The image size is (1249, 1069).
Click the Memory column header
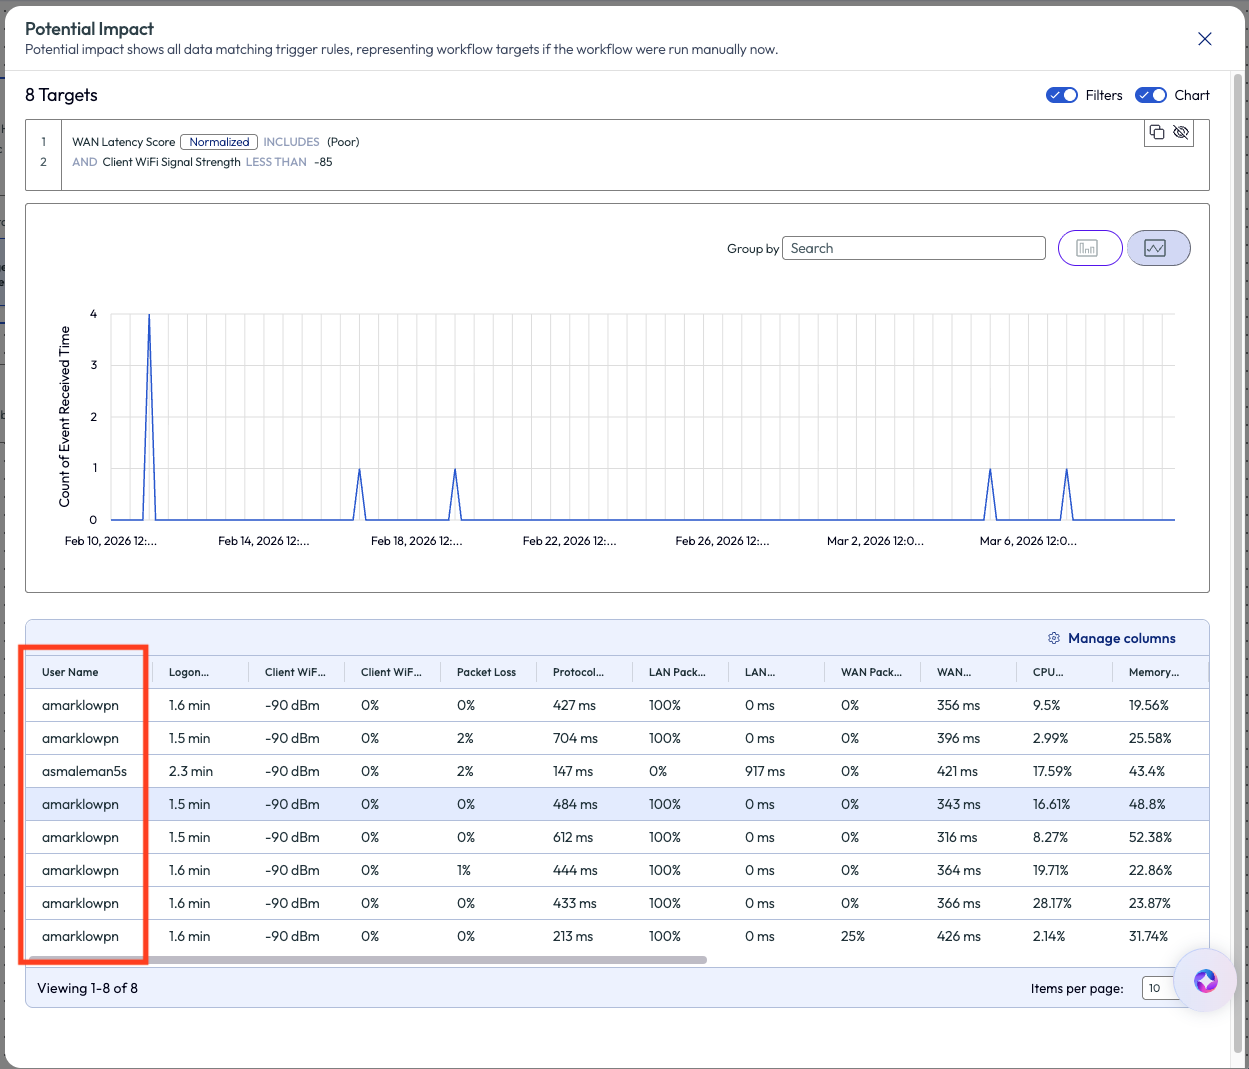click(x=1153, y=672)
